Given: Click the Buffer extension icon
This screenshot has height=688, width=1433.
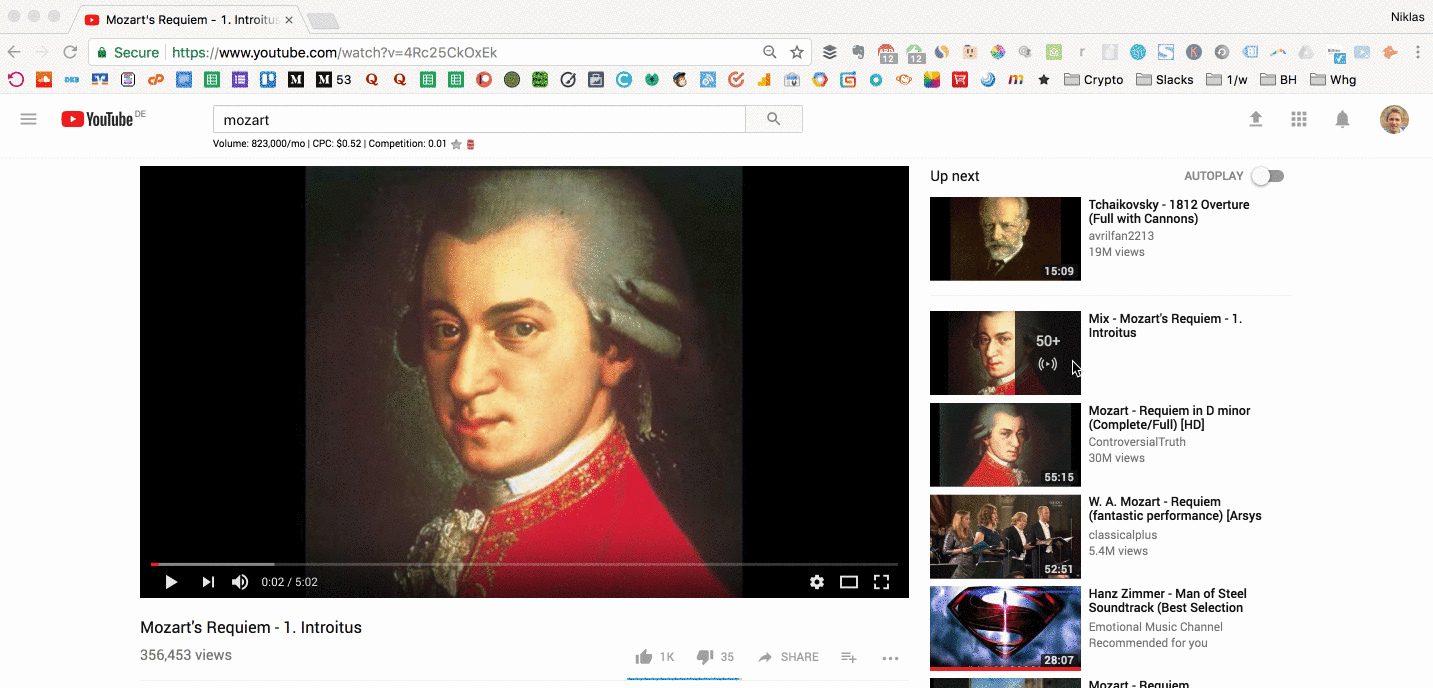Looking at the screenshot, I should pyautogui.click(x=830, y=52).
